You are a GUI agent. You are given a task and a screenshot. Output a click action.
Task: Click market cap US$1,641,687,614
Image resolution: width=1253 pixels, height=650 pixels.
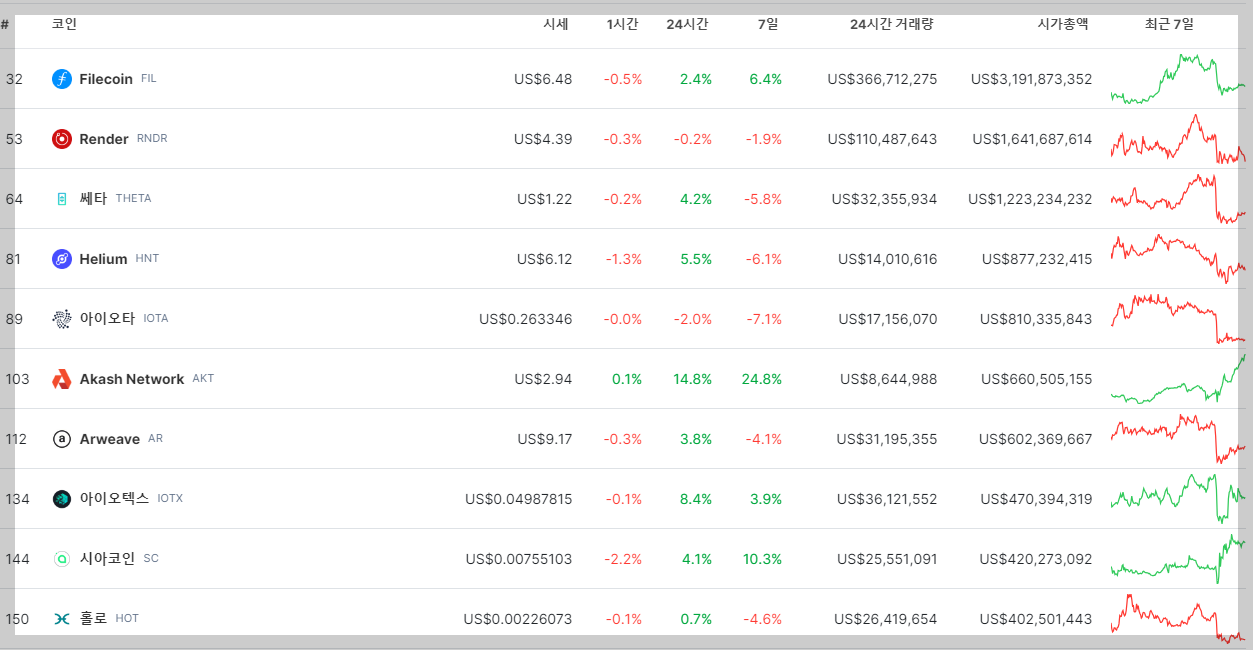pyautogui.click(x=1033, y=139)
